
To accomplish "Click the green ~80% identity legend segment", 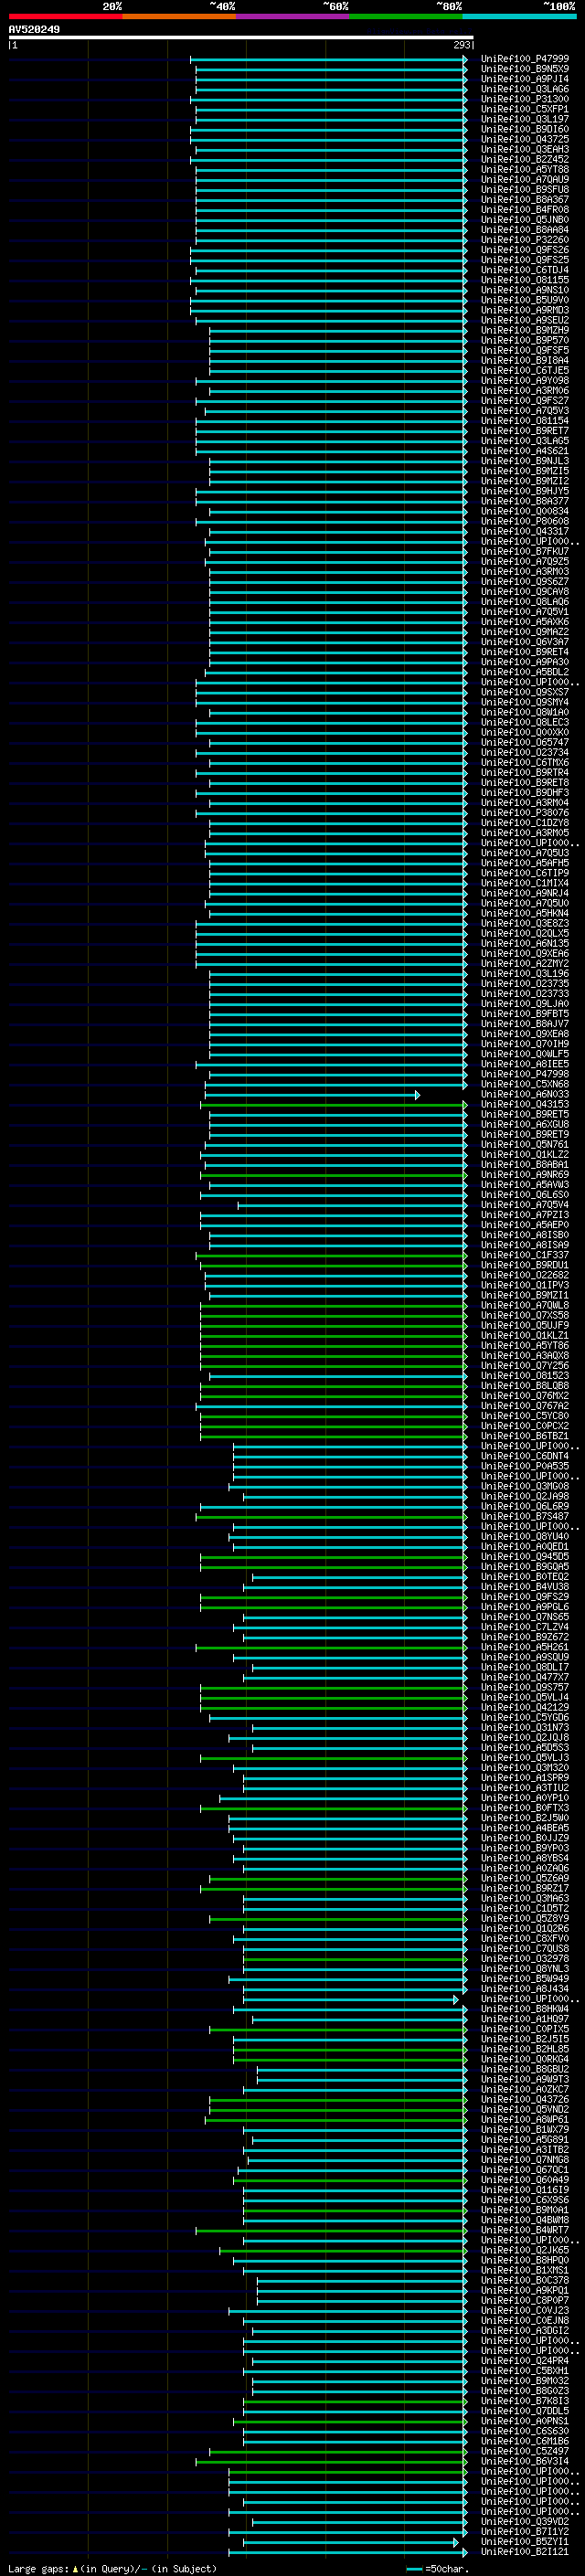I will pos(406,16).
